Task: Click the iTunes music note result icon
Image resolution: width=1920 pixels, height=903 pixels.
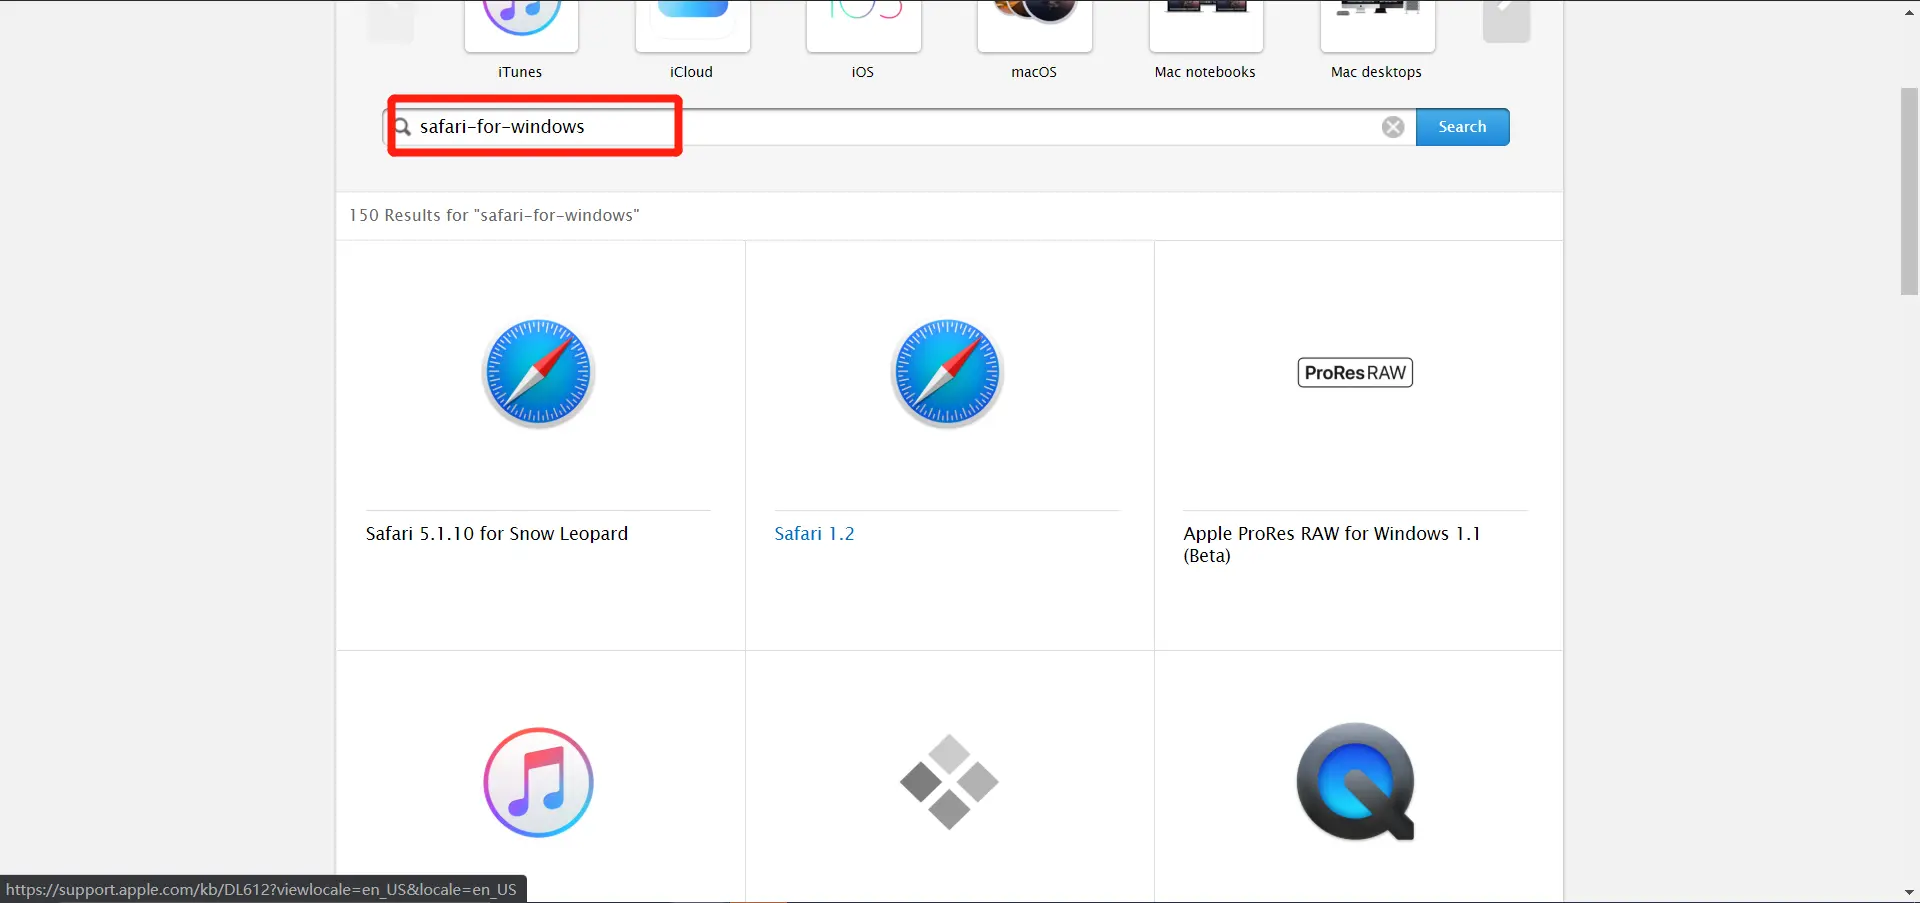Action: click(538, 782)
